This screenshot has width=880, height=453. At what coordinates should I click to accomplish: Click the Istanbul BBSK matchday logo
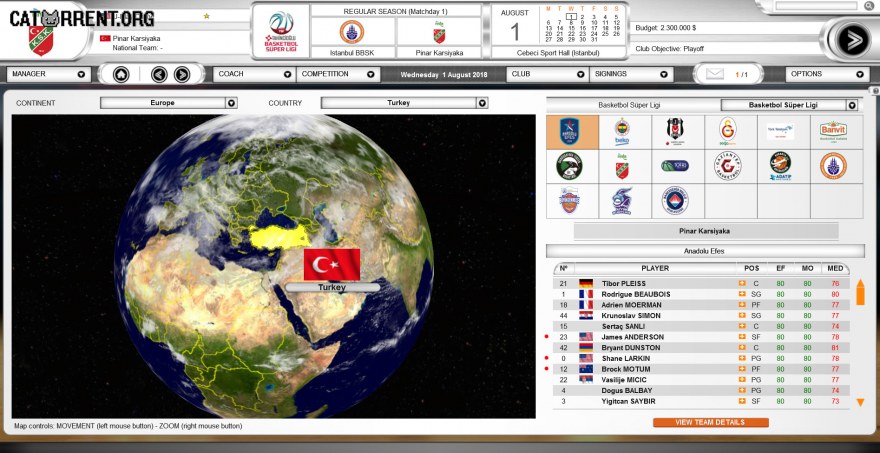point(352,31)
